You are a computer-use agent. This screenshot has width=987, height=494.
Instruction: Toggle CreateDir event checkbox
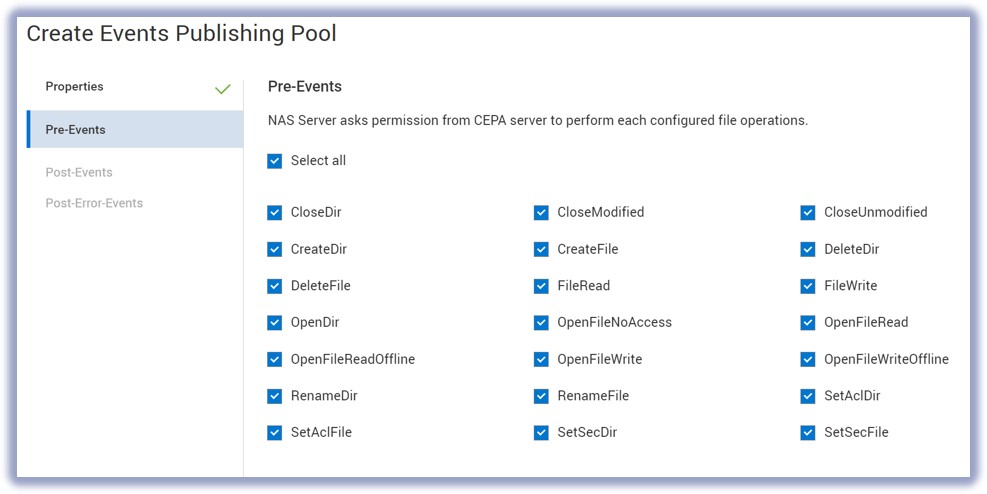click(x=275, y=250)
